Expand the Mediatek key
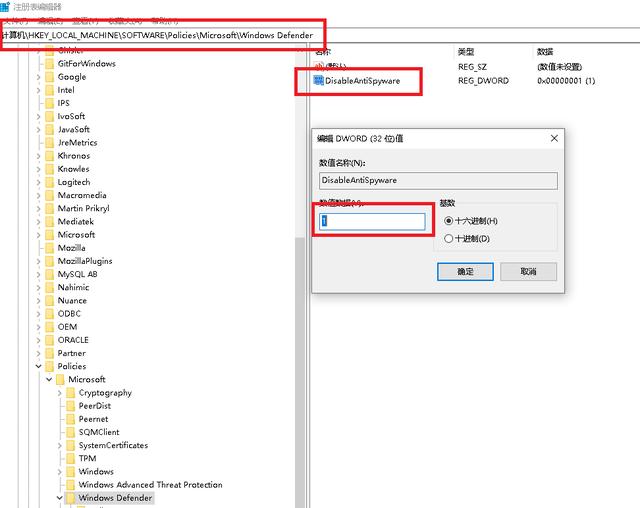Screen dimensions: 640x508 (x=38, y=222)
